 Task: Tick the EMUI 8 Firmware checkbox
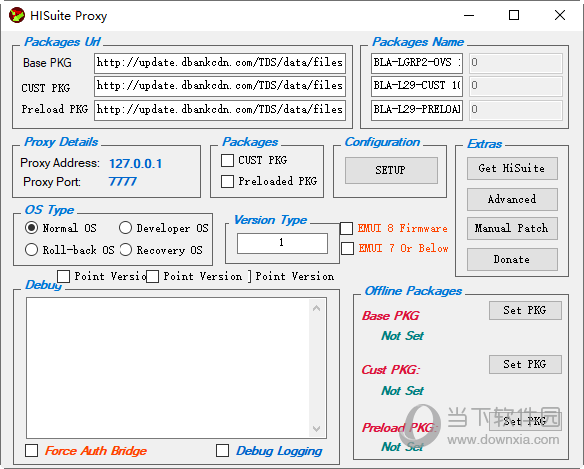(346, 228)
